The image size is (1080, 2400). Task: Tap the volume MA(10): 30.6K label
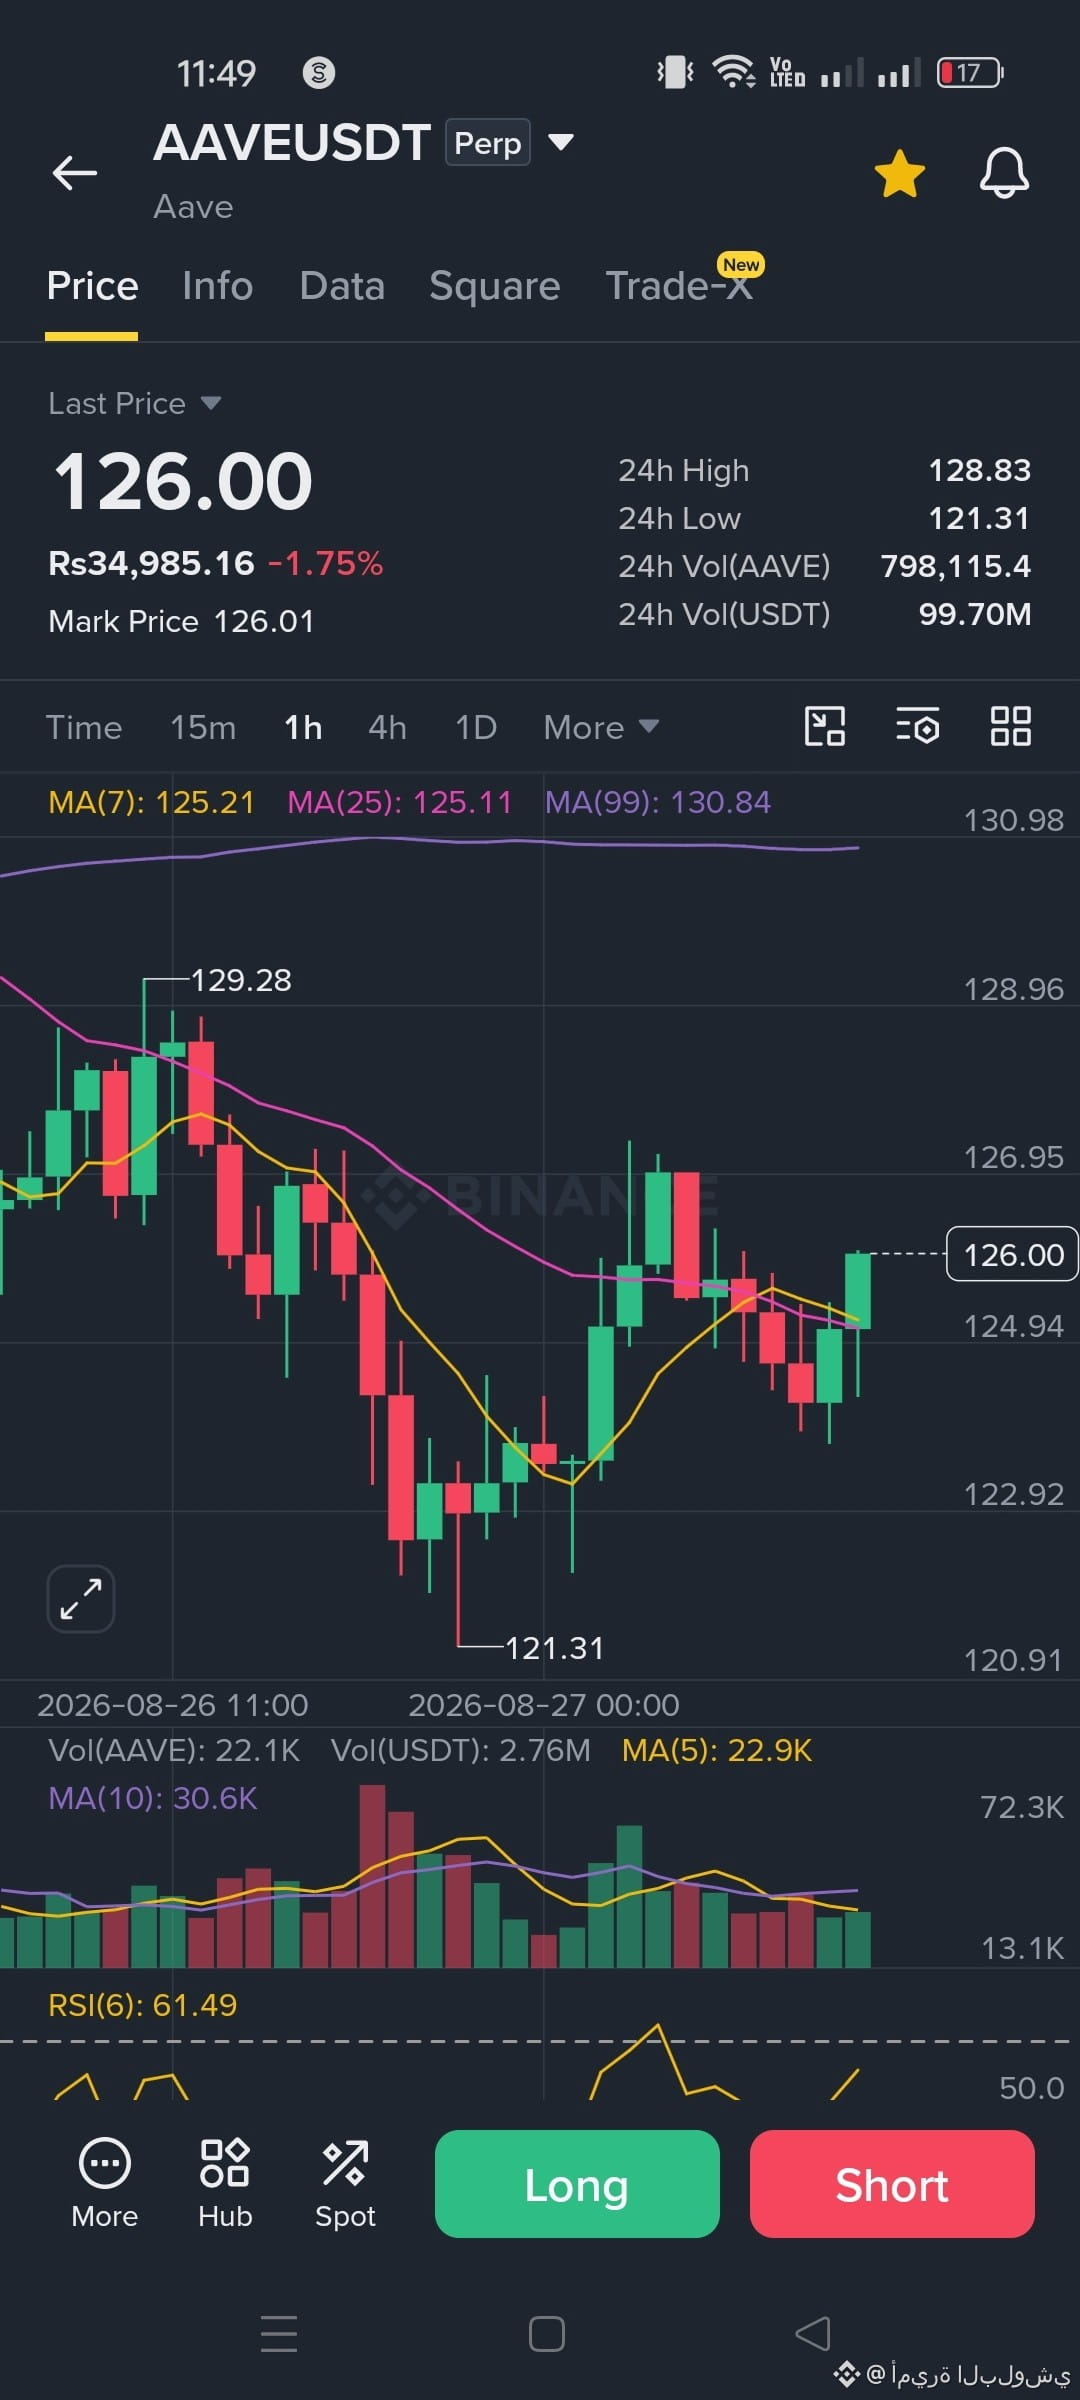pos(153,1798)
